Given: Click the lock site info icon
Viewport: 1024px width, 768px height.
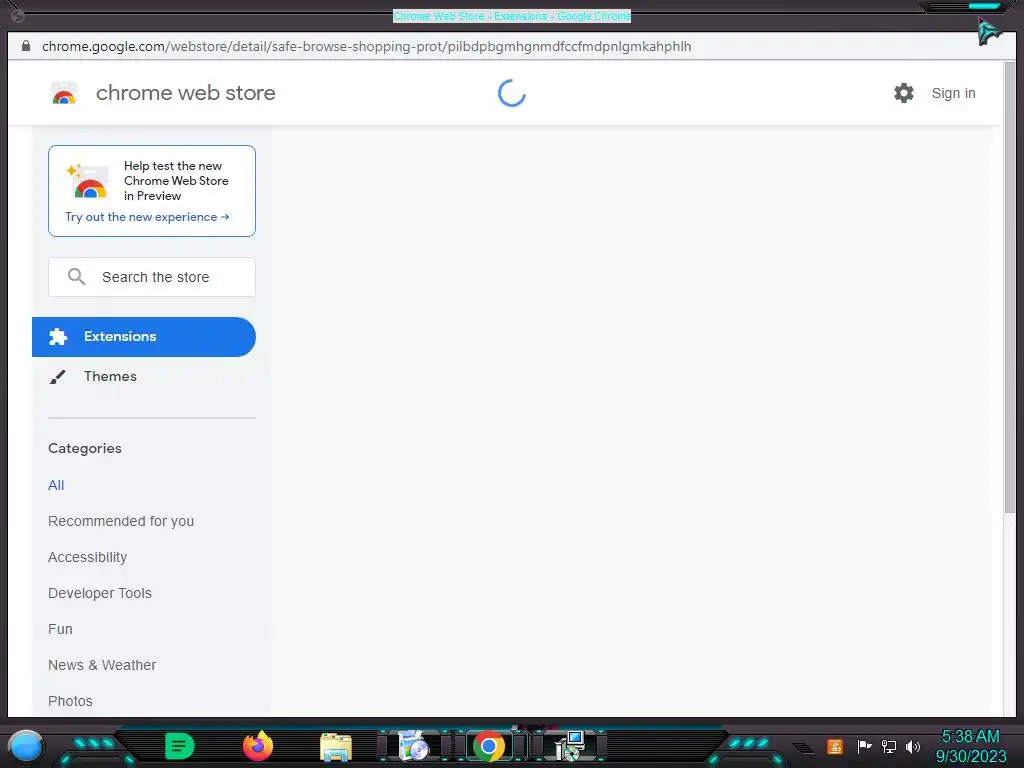Looking at the screenshot, I should 25,46.
